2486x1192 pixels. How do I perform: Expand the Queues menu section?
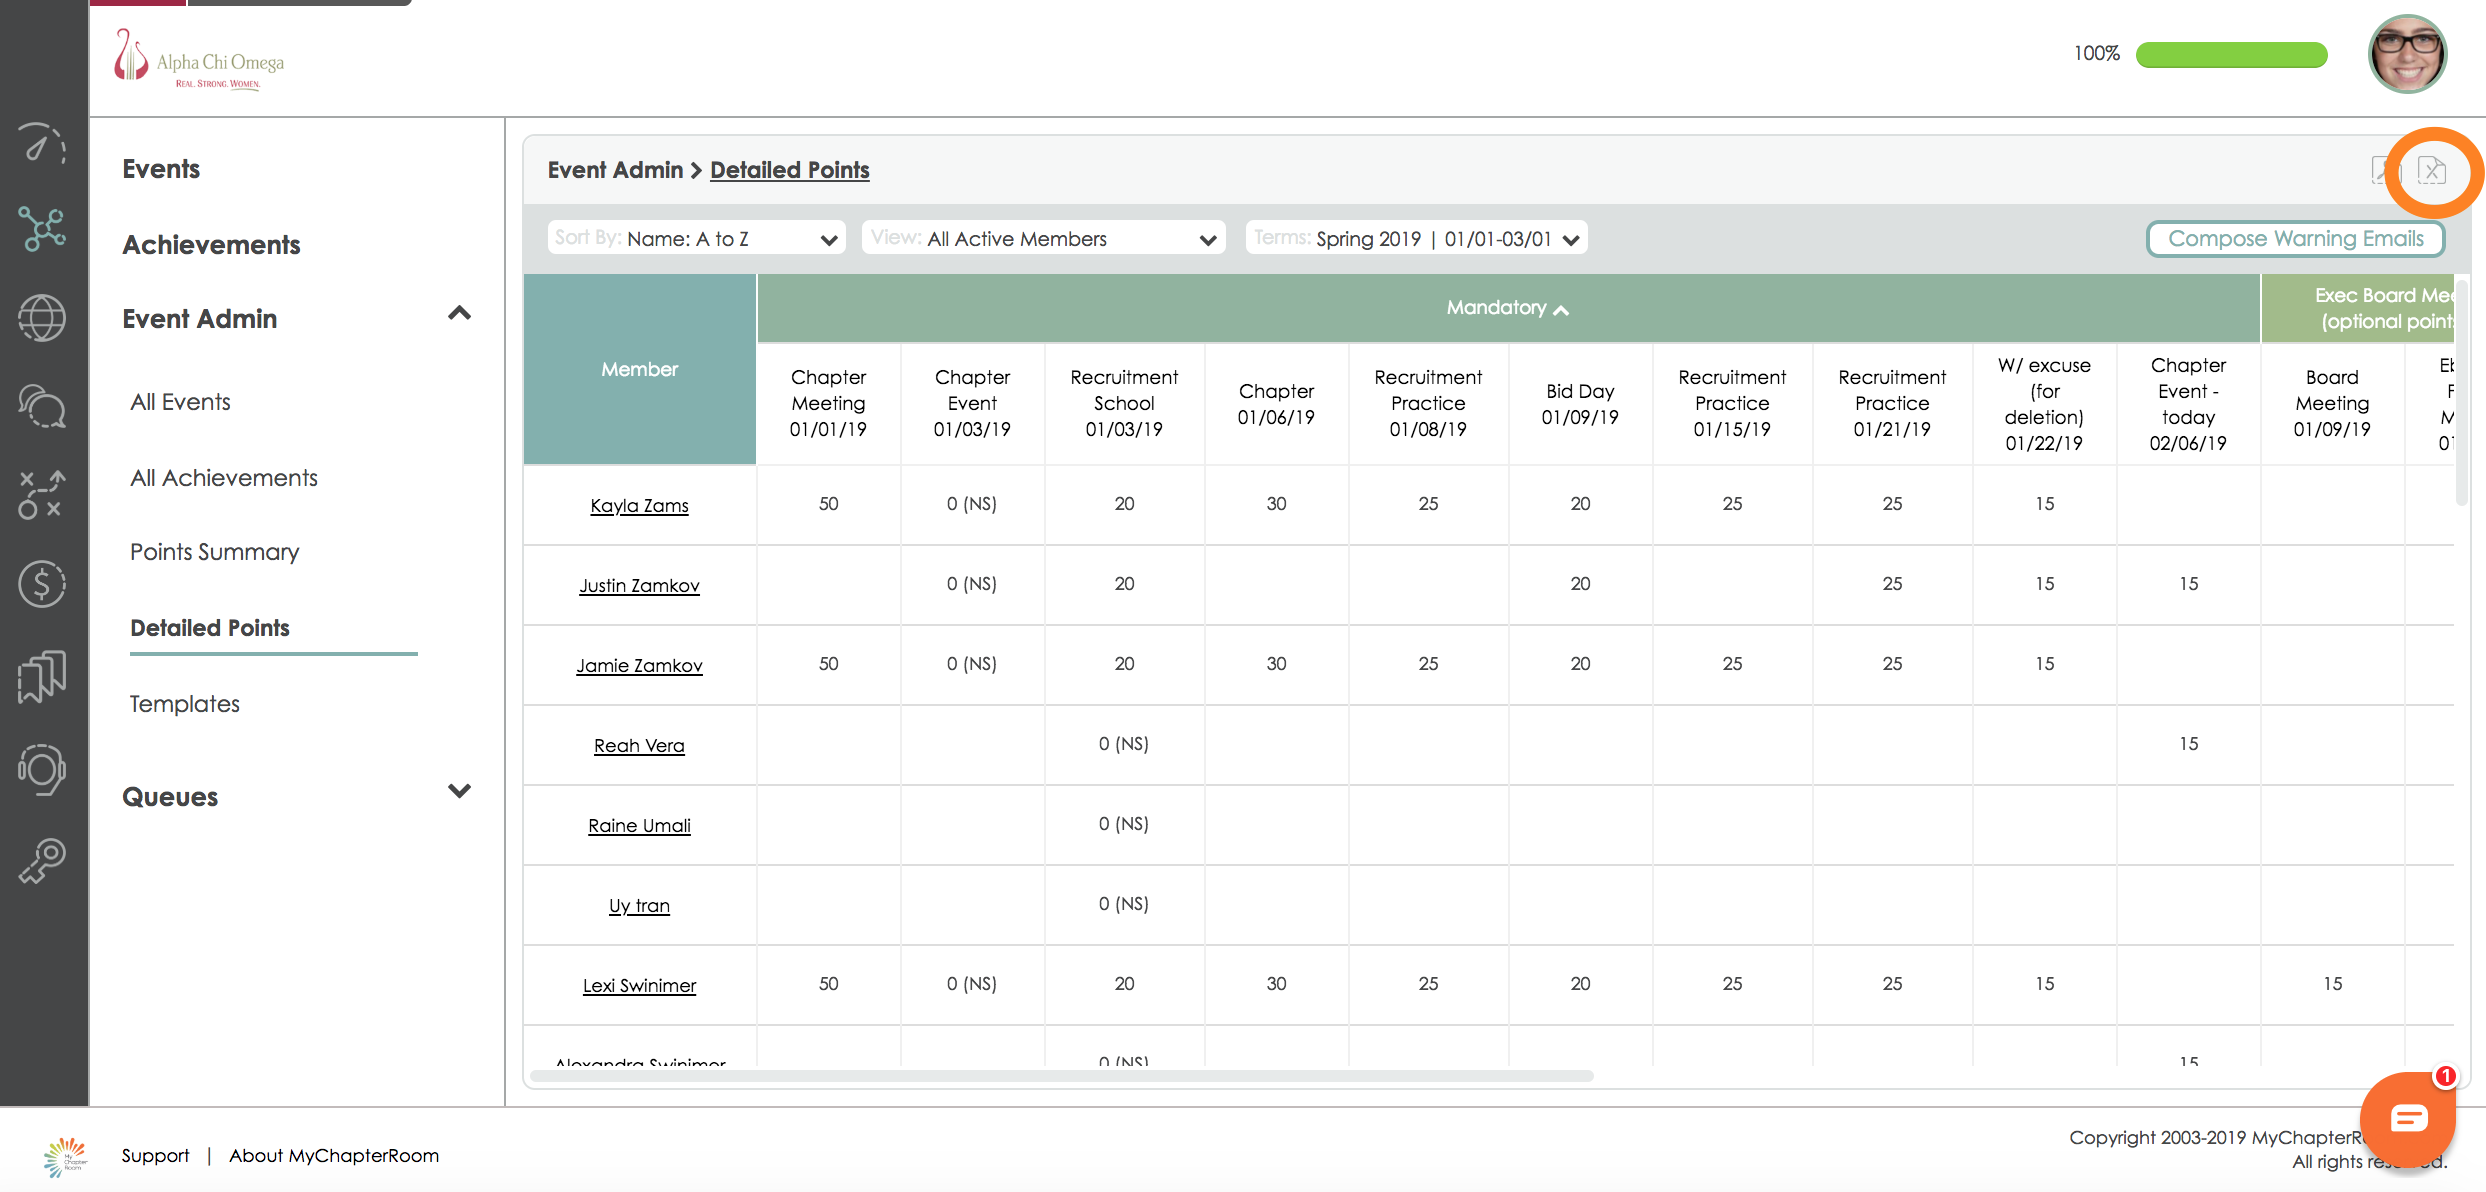pyautogui.click(x=459, y=792)
